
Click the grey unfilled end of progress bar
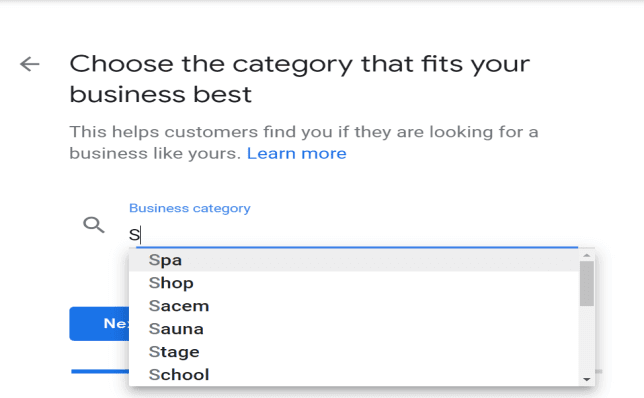tap(599, 371)
